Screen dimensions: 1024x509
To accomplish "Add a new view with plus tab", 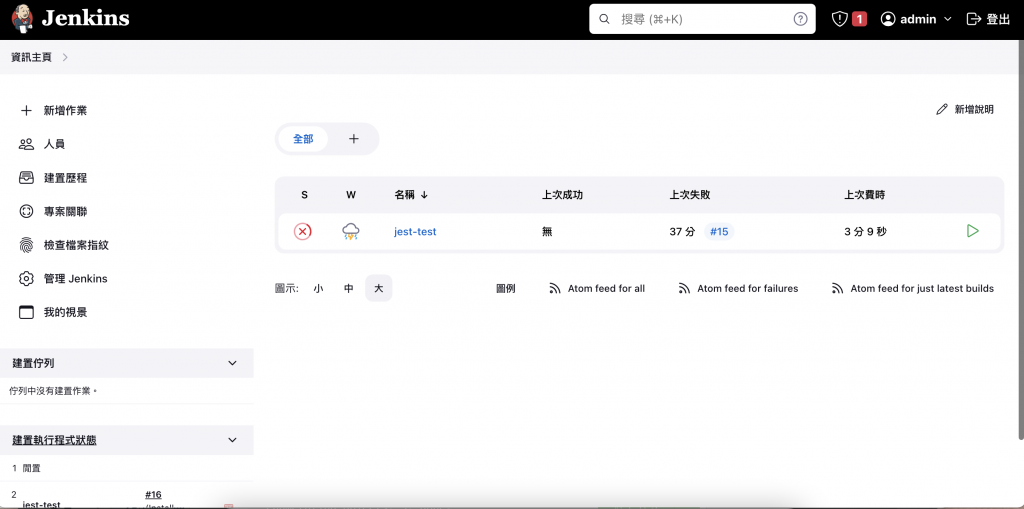I will [353, 139].
